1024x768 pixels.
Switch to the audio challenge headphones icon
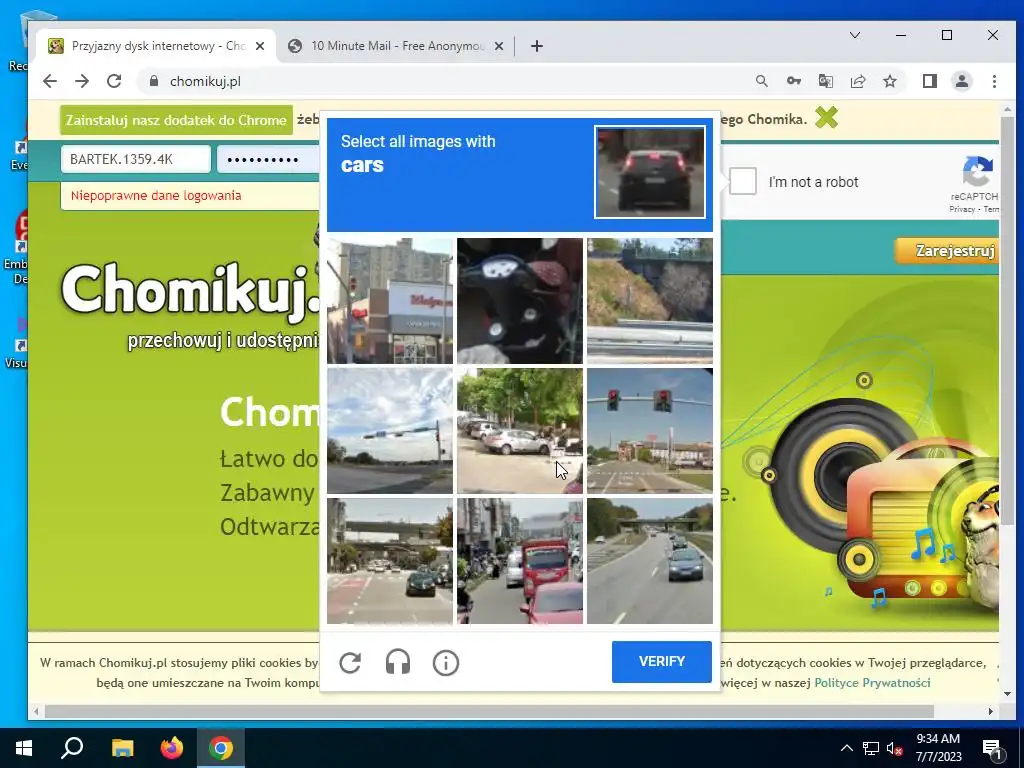(398, 662)
